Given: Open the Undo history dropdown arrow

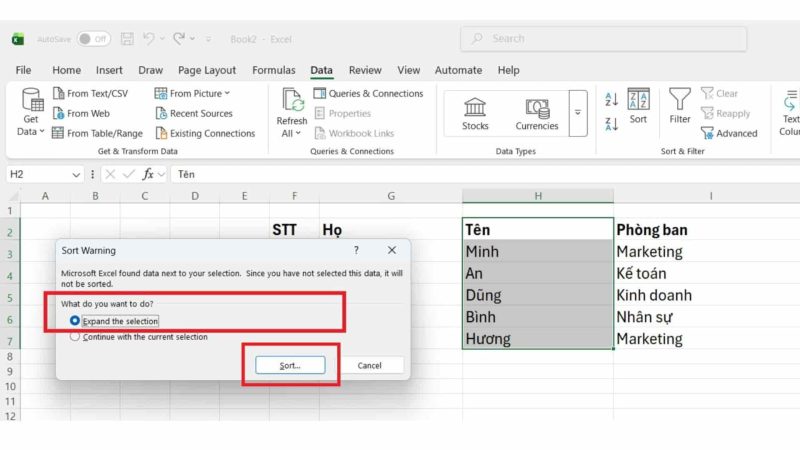Looking at the screenshot, I should coord(162,38).
